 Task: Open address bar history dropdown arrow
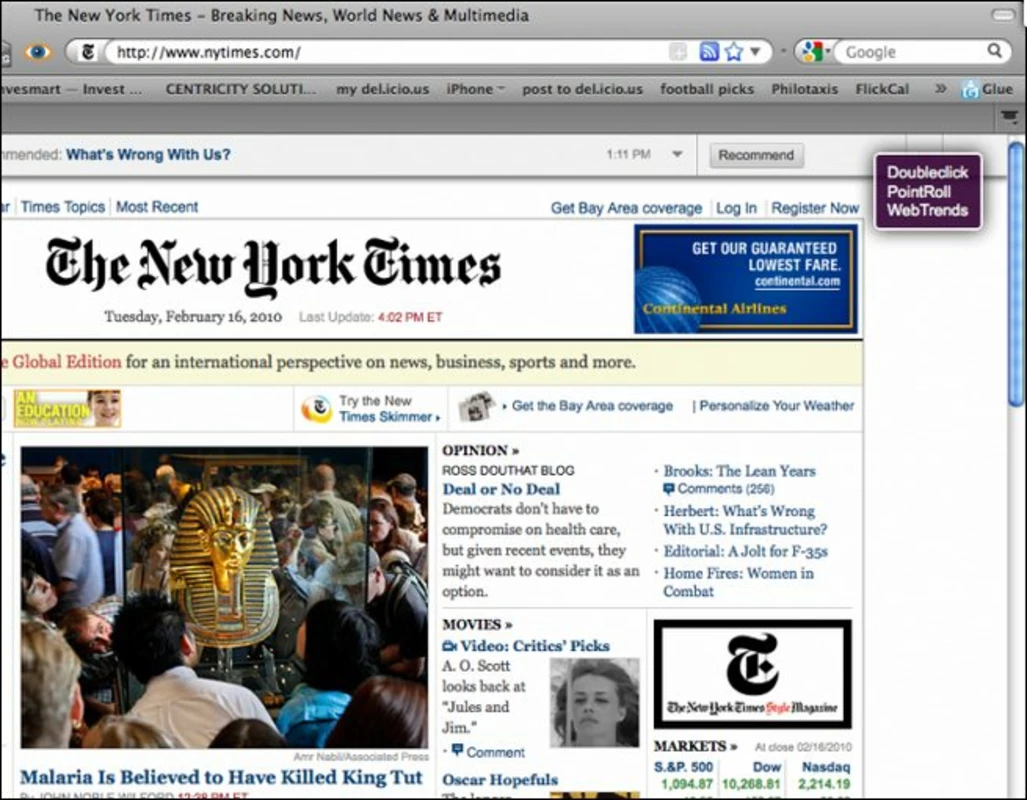(x=755, y=51)
